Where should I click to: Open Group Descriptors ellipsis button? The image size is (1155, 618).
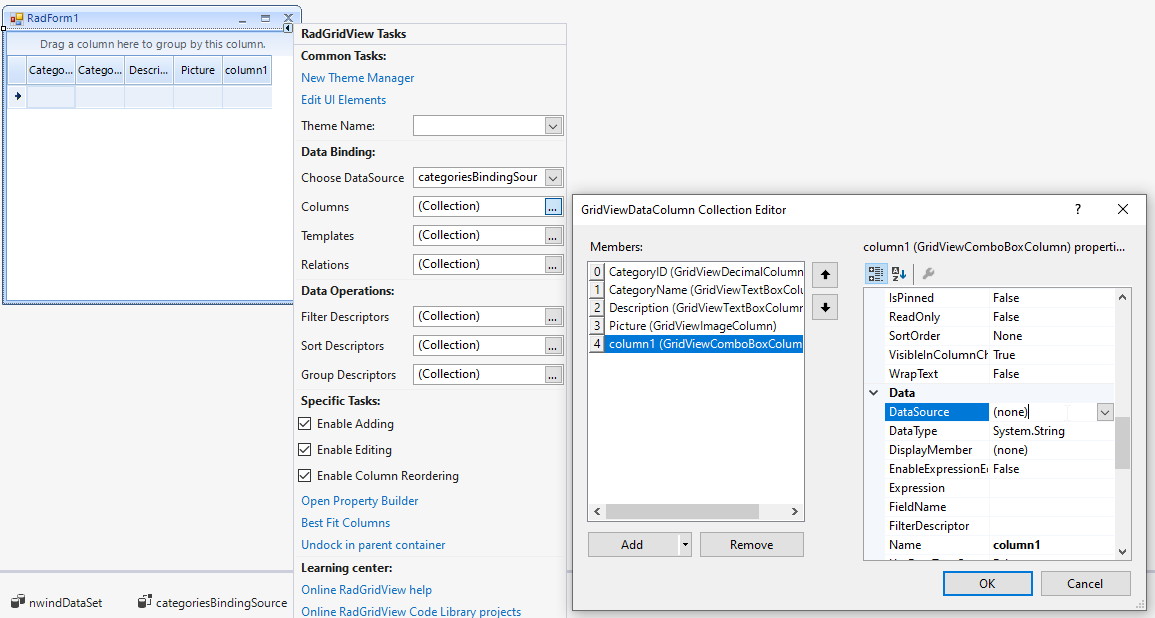pos(553,374)
